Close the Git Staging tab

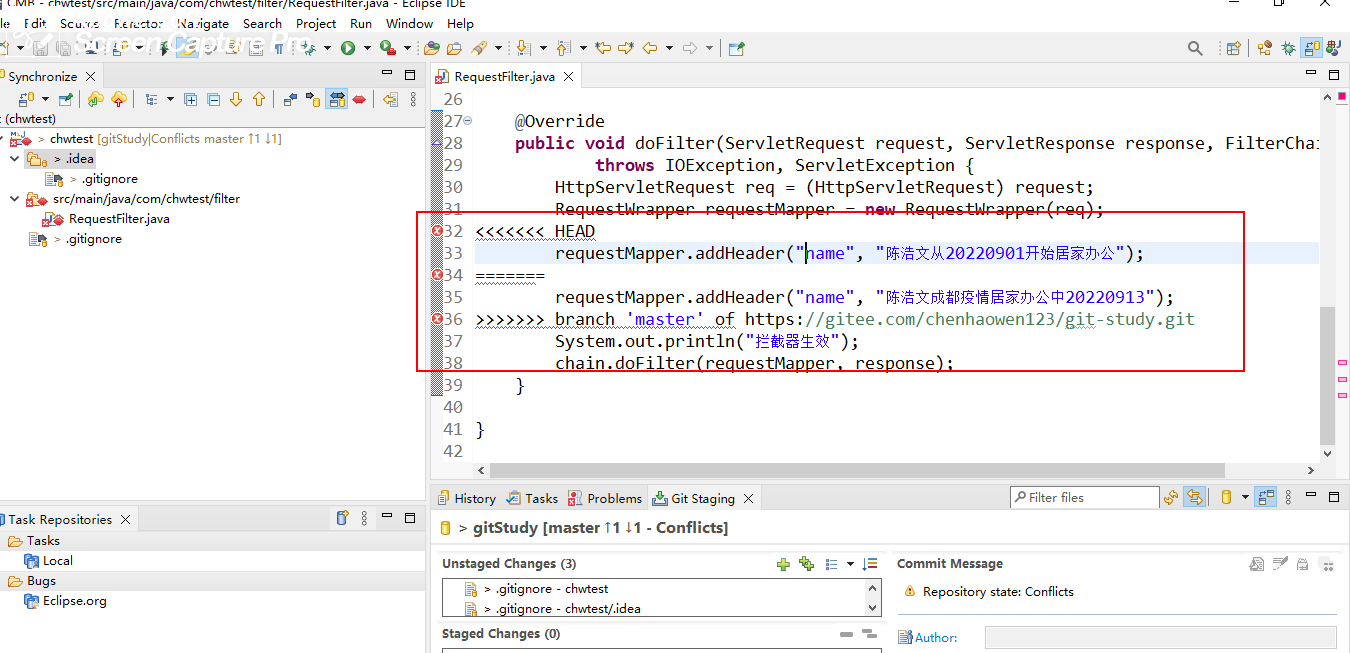pyautogui.click(x=748, y=498)
